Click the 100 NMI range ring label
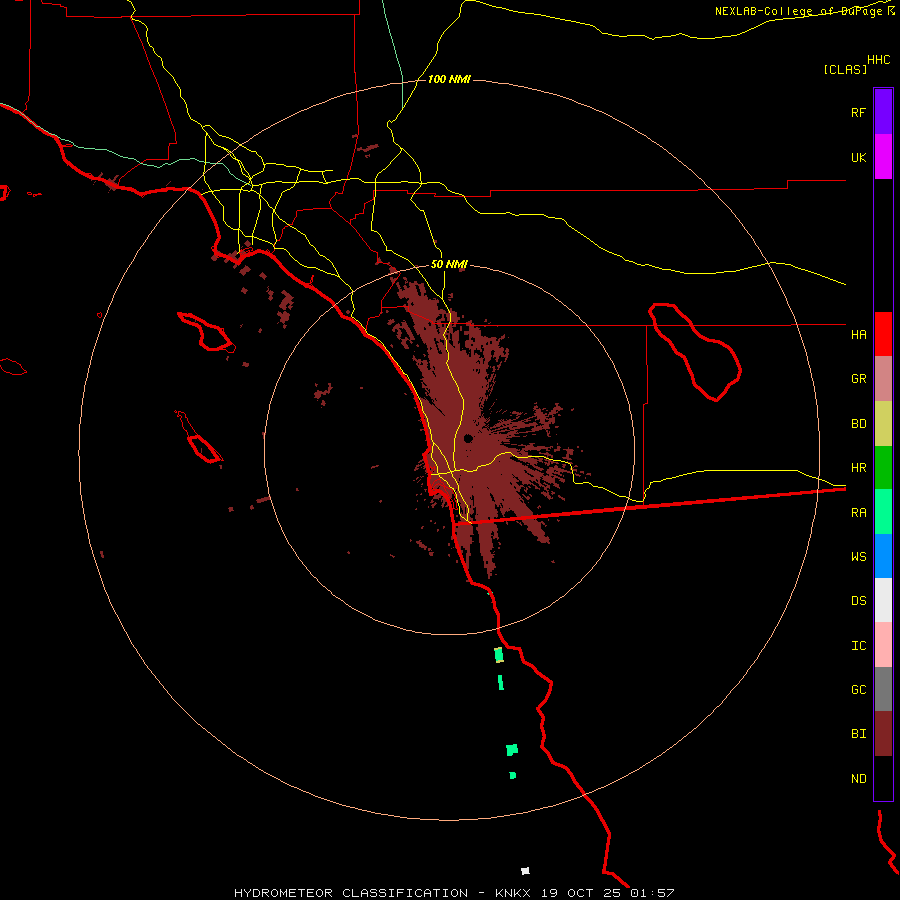The height and width of the screenshot is (900, 900). 449,79
